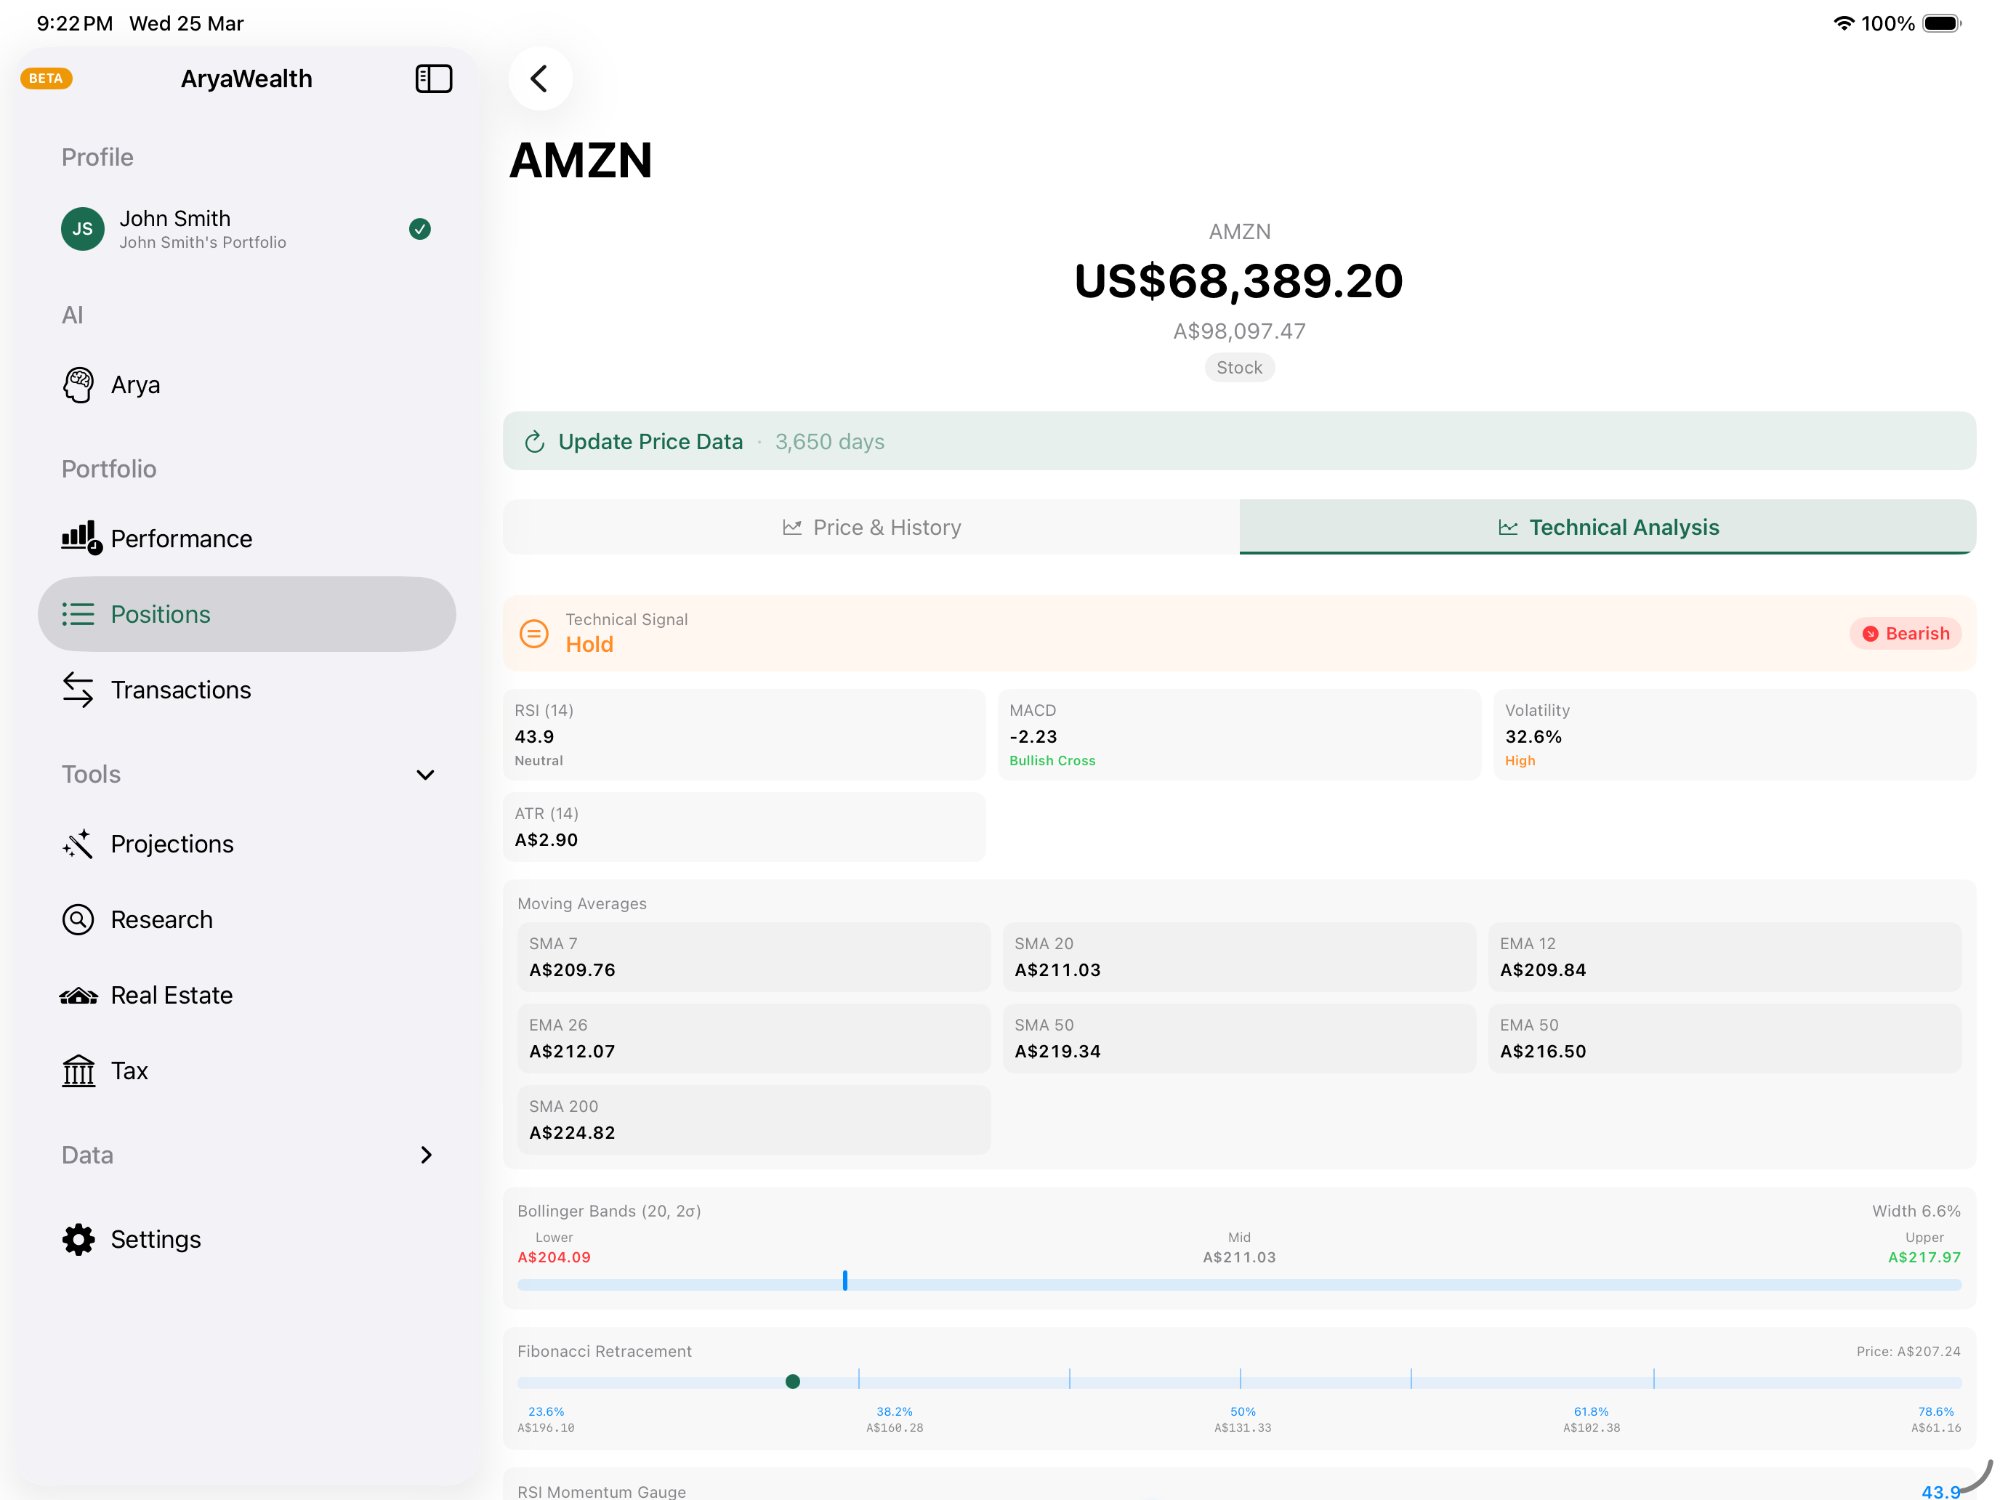This screenshot has width=2000, height=1500.
Task: Select Positions in sidebar
Action: pyautogui.click(x=247, y=614)
